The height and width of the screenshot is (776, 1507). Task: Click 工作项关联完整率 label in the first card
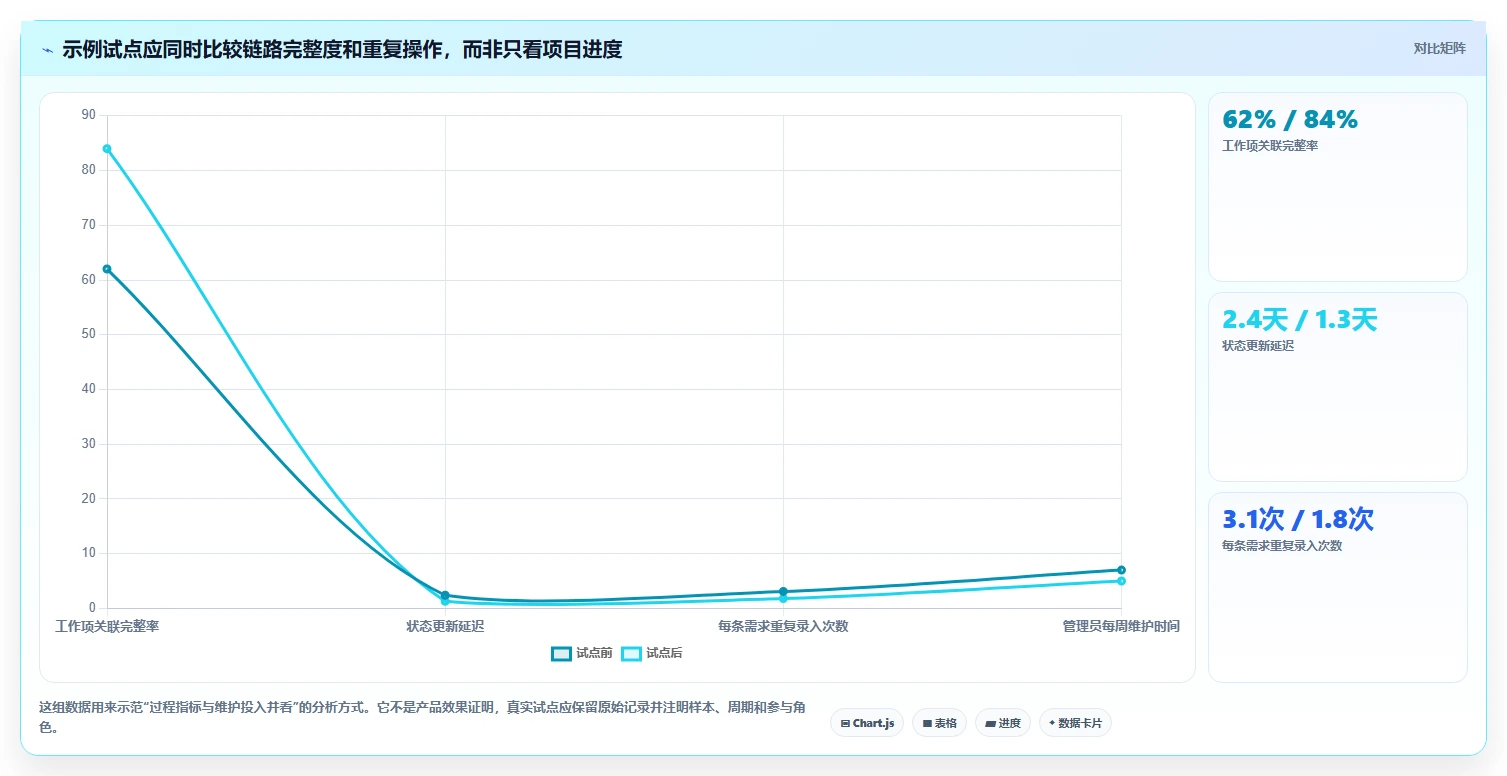[1270, 146]
